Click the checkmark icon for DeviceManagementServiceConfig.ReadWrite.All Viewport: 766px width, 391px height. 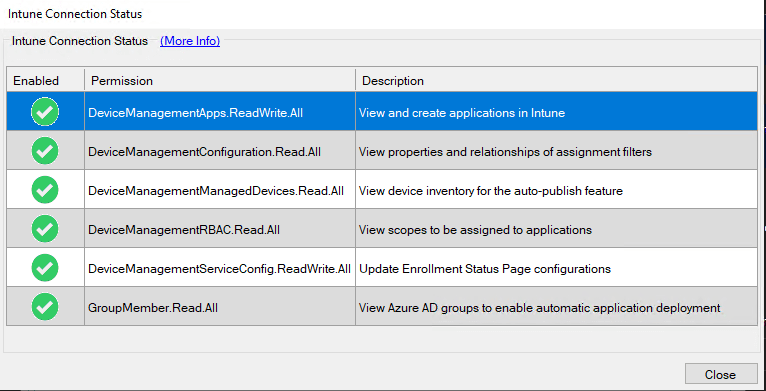45,268
